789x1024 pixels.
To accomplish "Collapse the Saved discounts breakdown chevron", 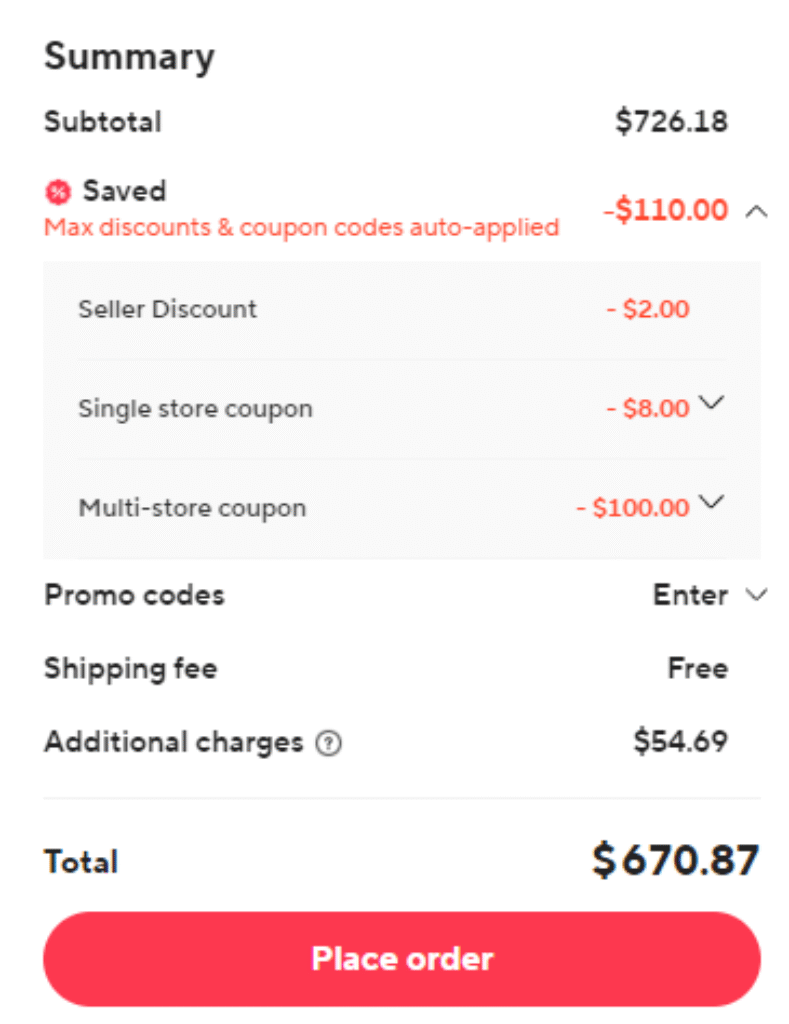I will coord(756,211).
